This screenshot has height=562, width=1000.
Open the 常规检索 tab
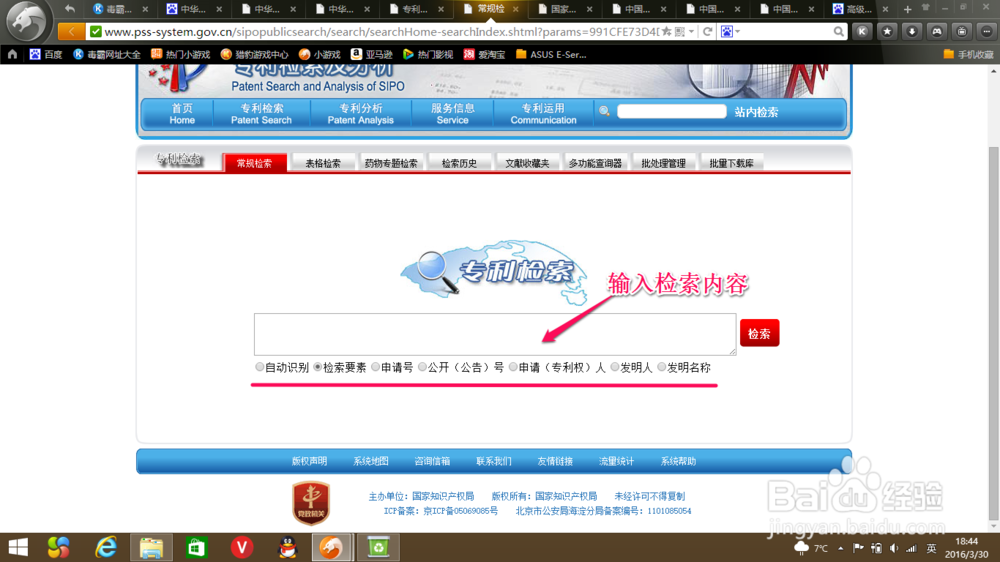coord(254,163)
